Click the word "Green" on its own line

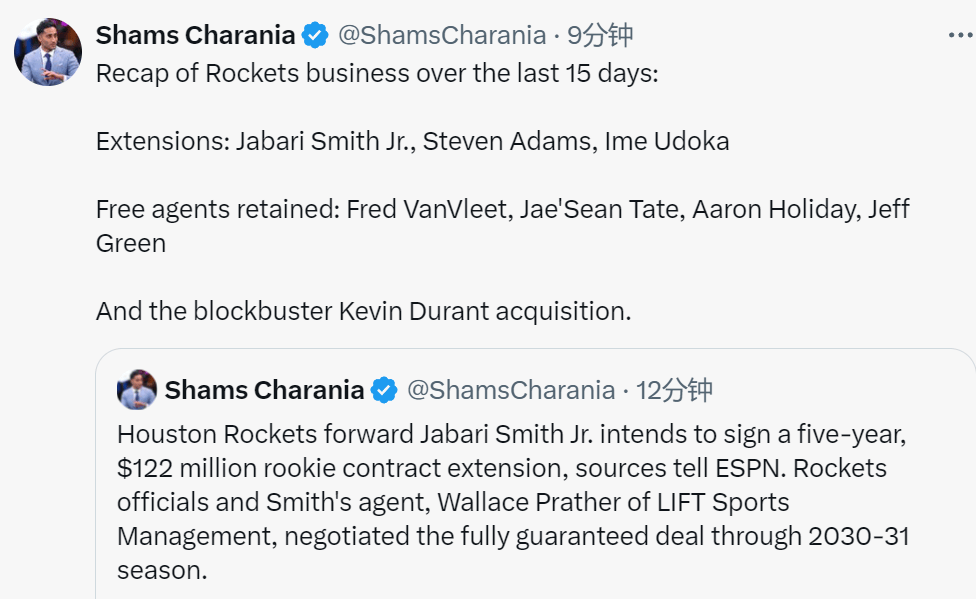[131, 243]
